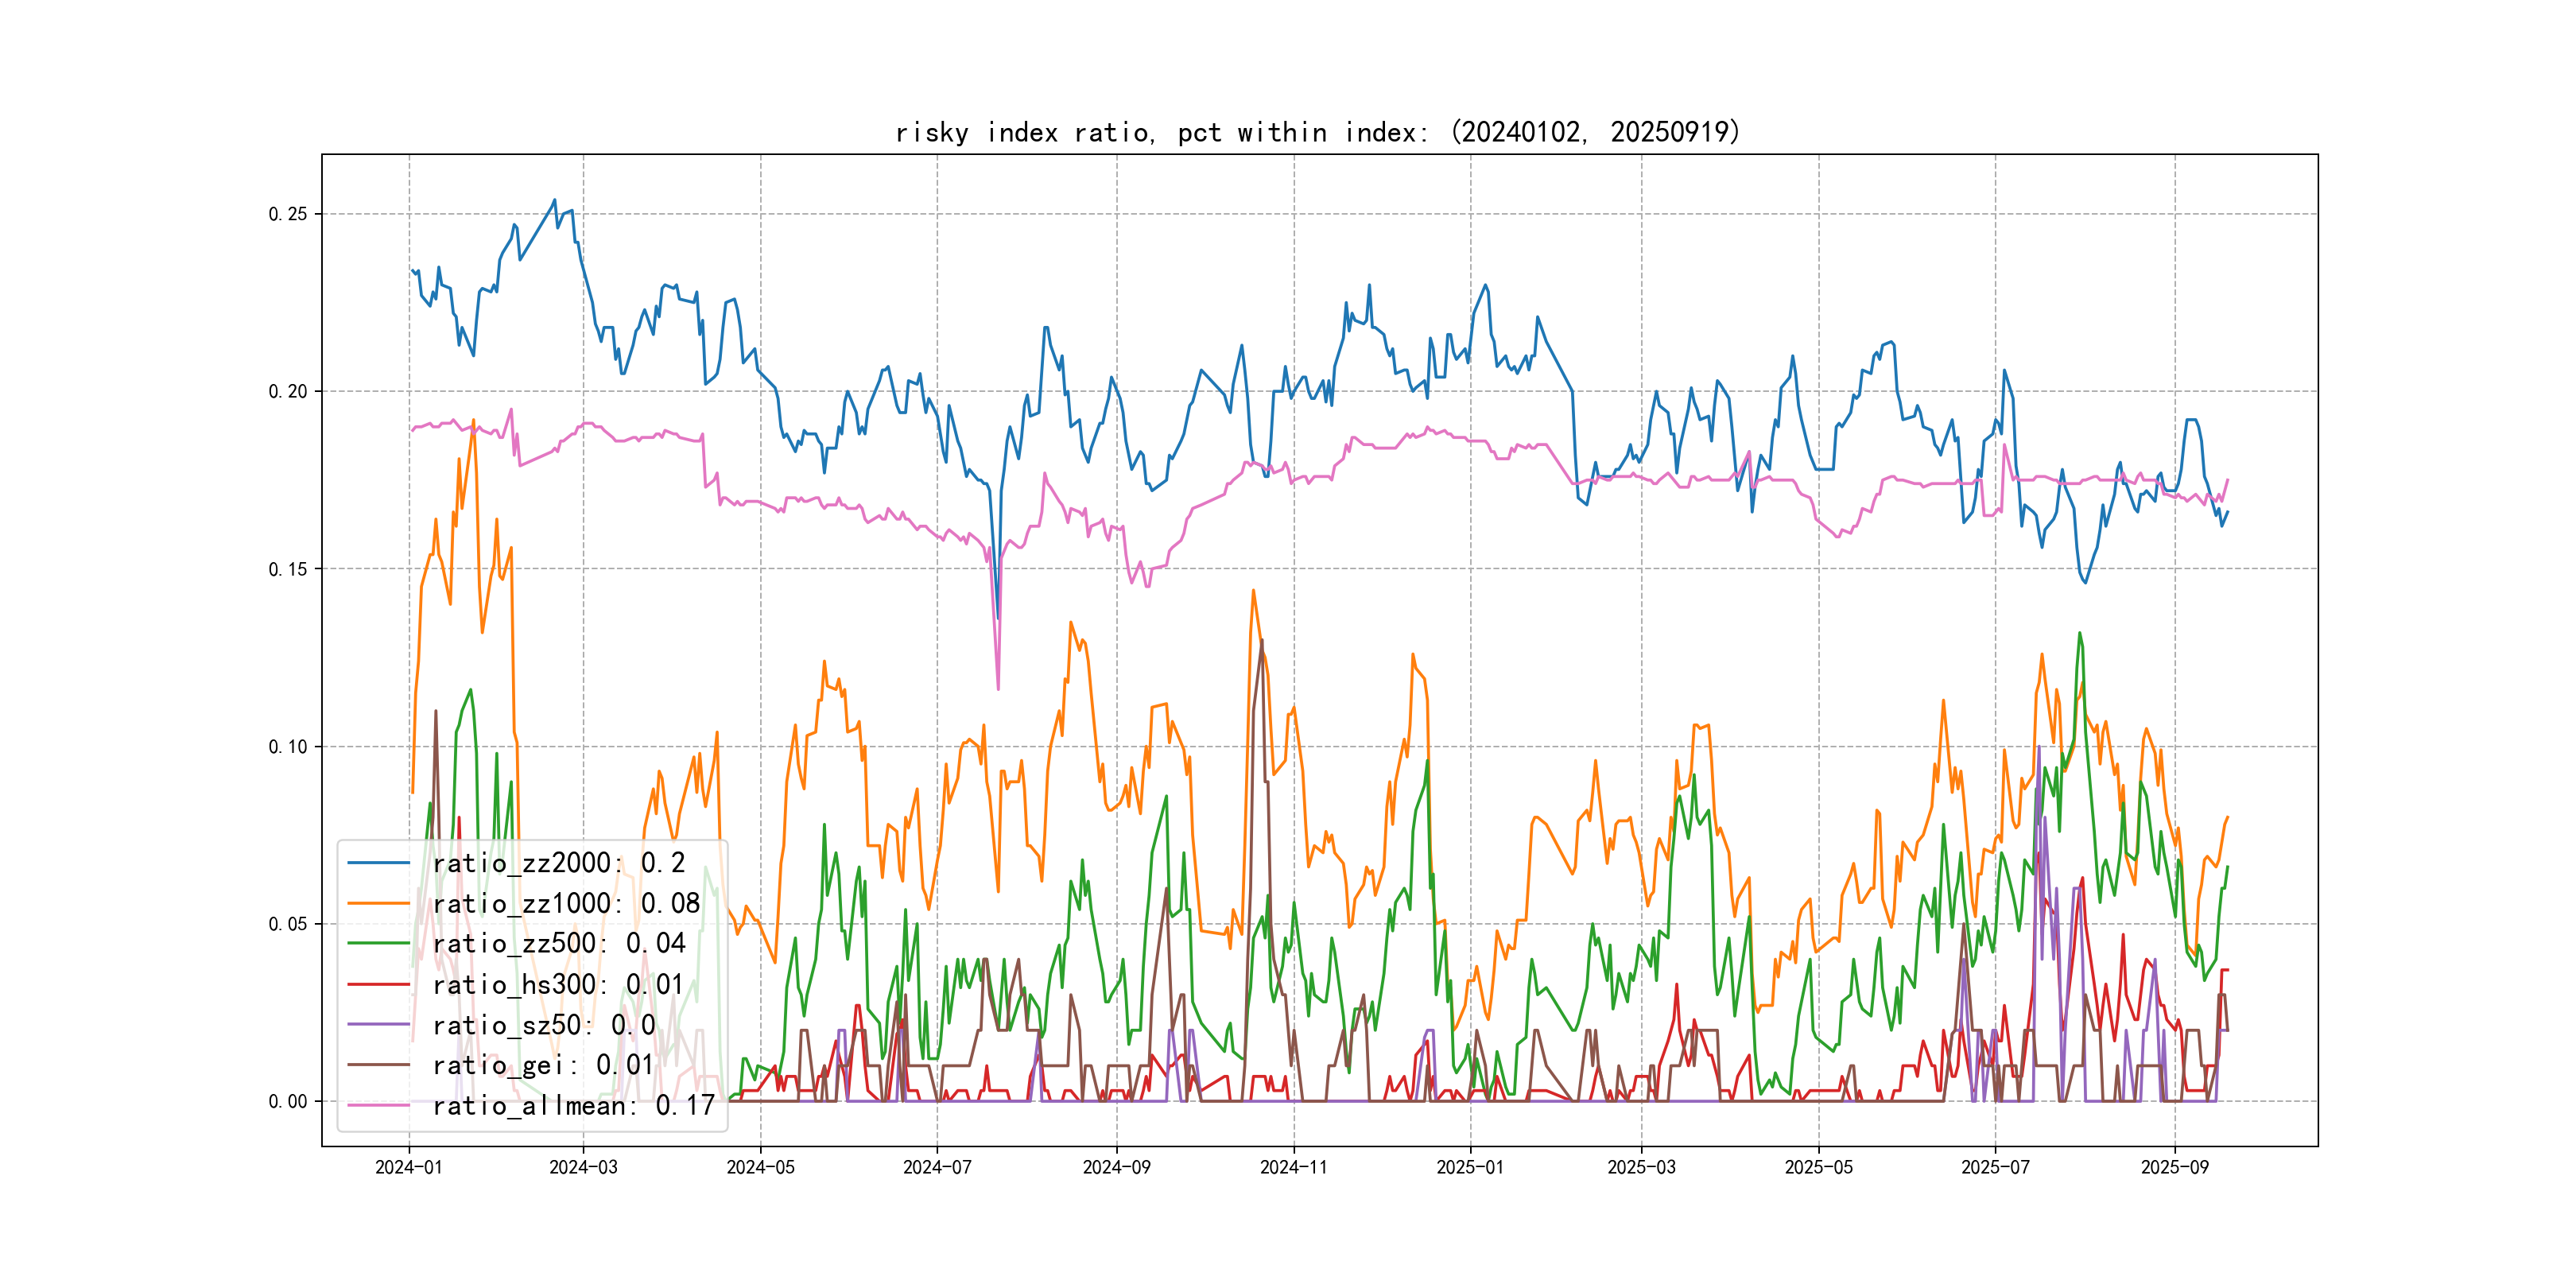This screenshot has height=1288, width=2576.
Task: Click the ratio_hs300 legend label
Action: pos(558,985)
